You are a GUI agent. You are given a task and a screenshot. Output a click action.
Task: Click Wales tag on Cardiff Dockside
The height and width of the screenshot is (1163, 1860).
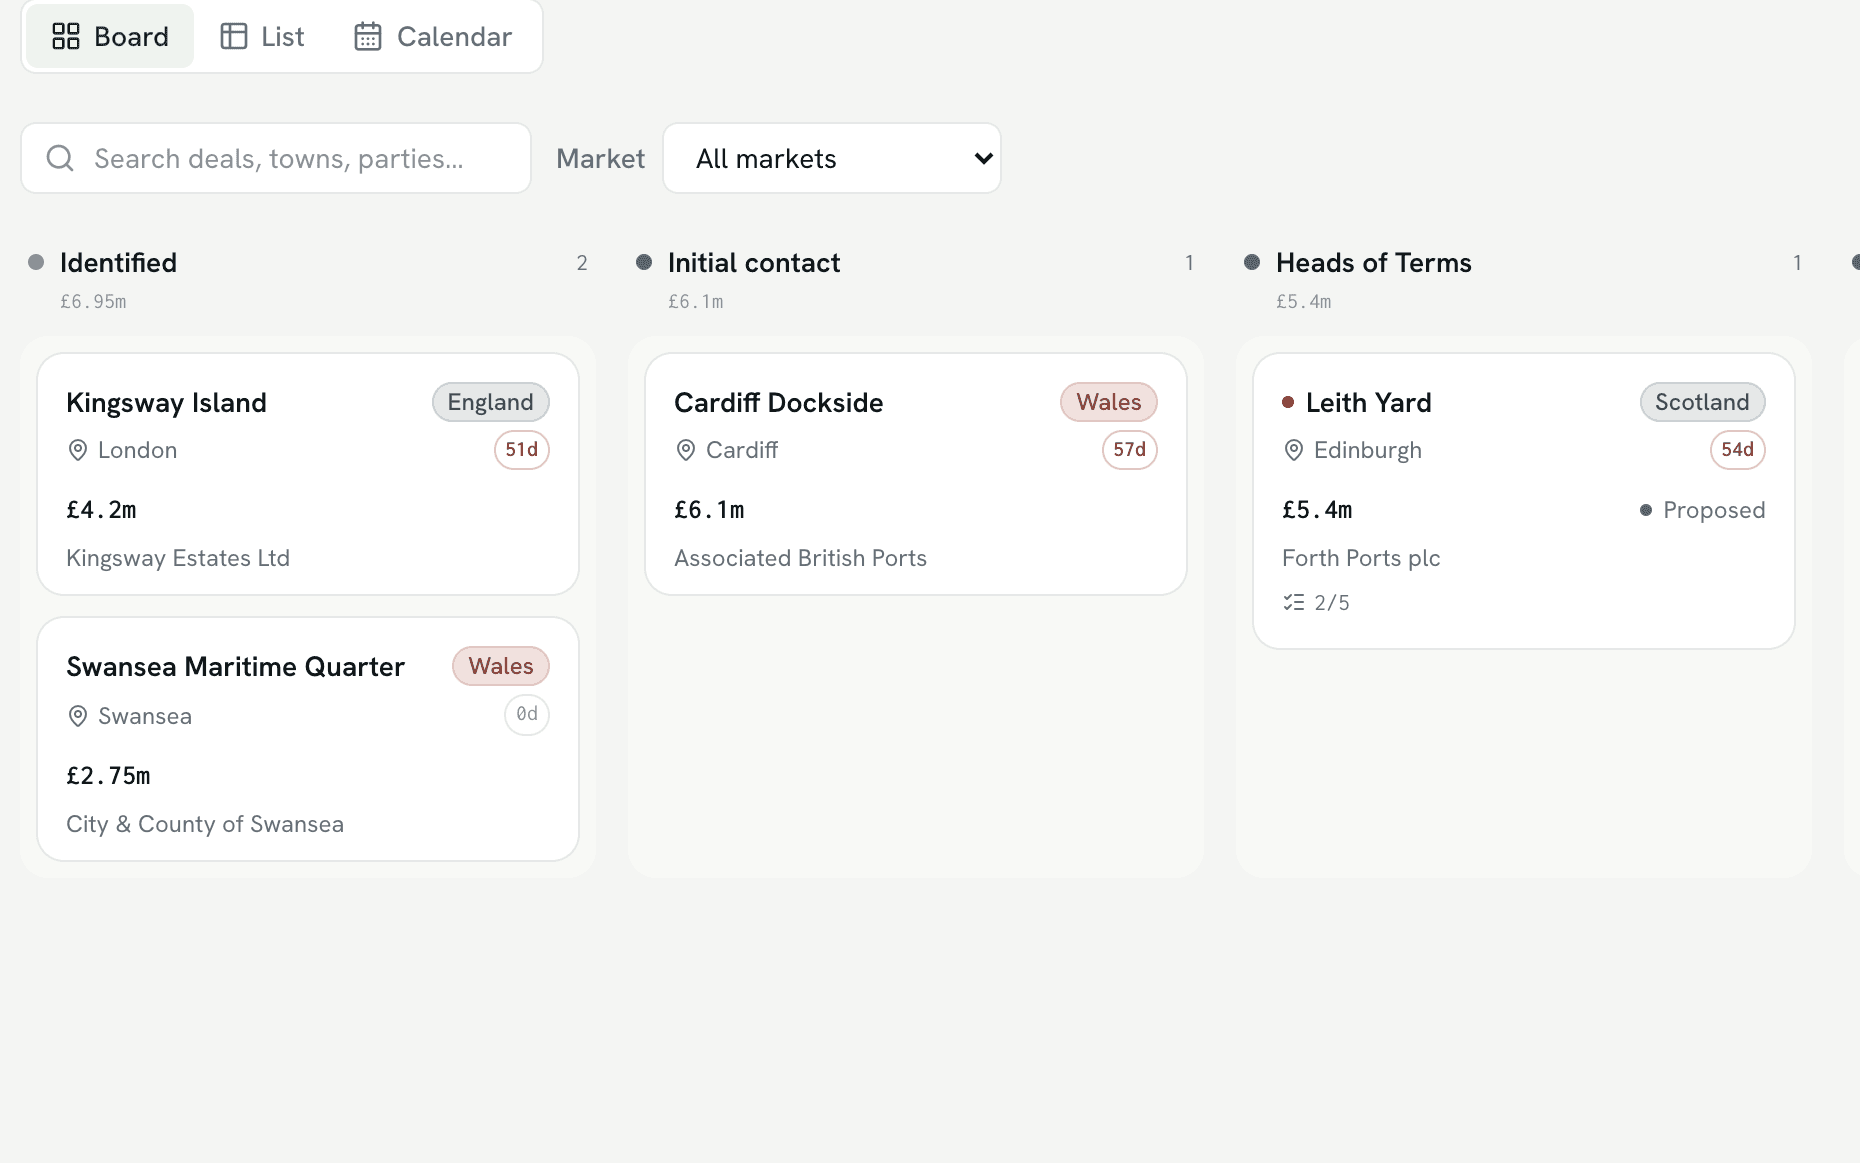click(x=1109, y=402)
